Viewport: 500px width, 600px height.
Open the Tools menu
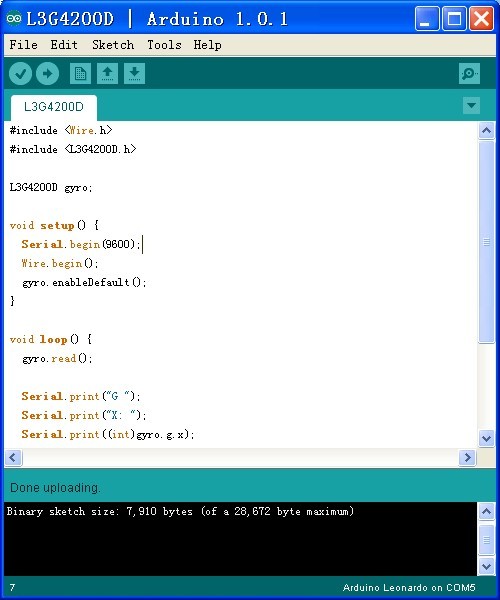(164, 45)
